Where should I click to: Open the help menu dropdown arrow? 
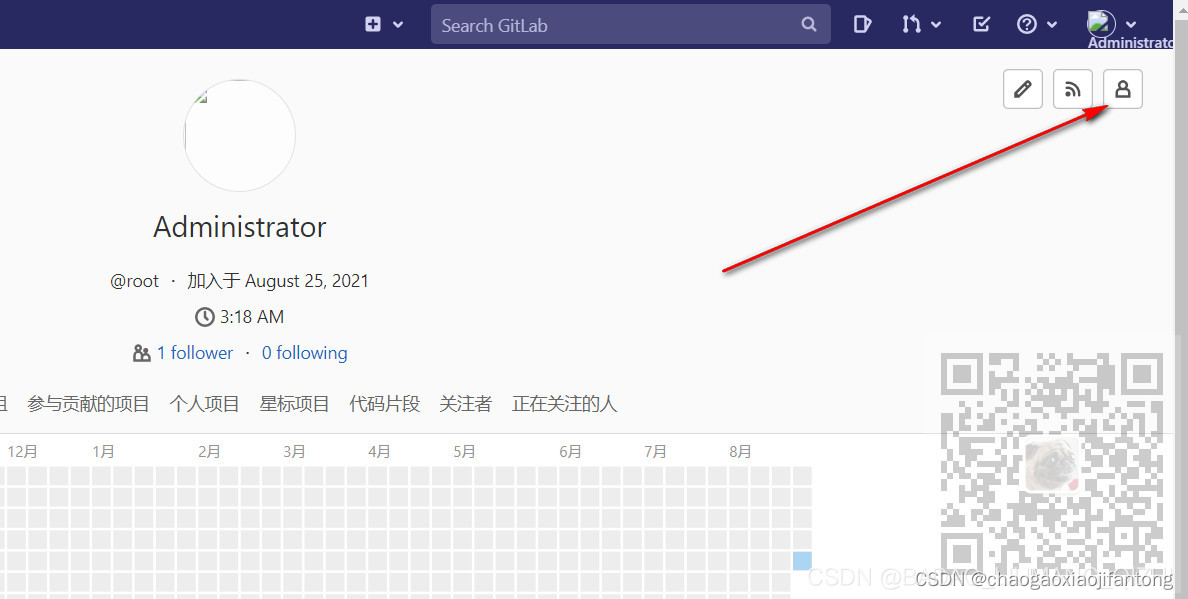1051,23
